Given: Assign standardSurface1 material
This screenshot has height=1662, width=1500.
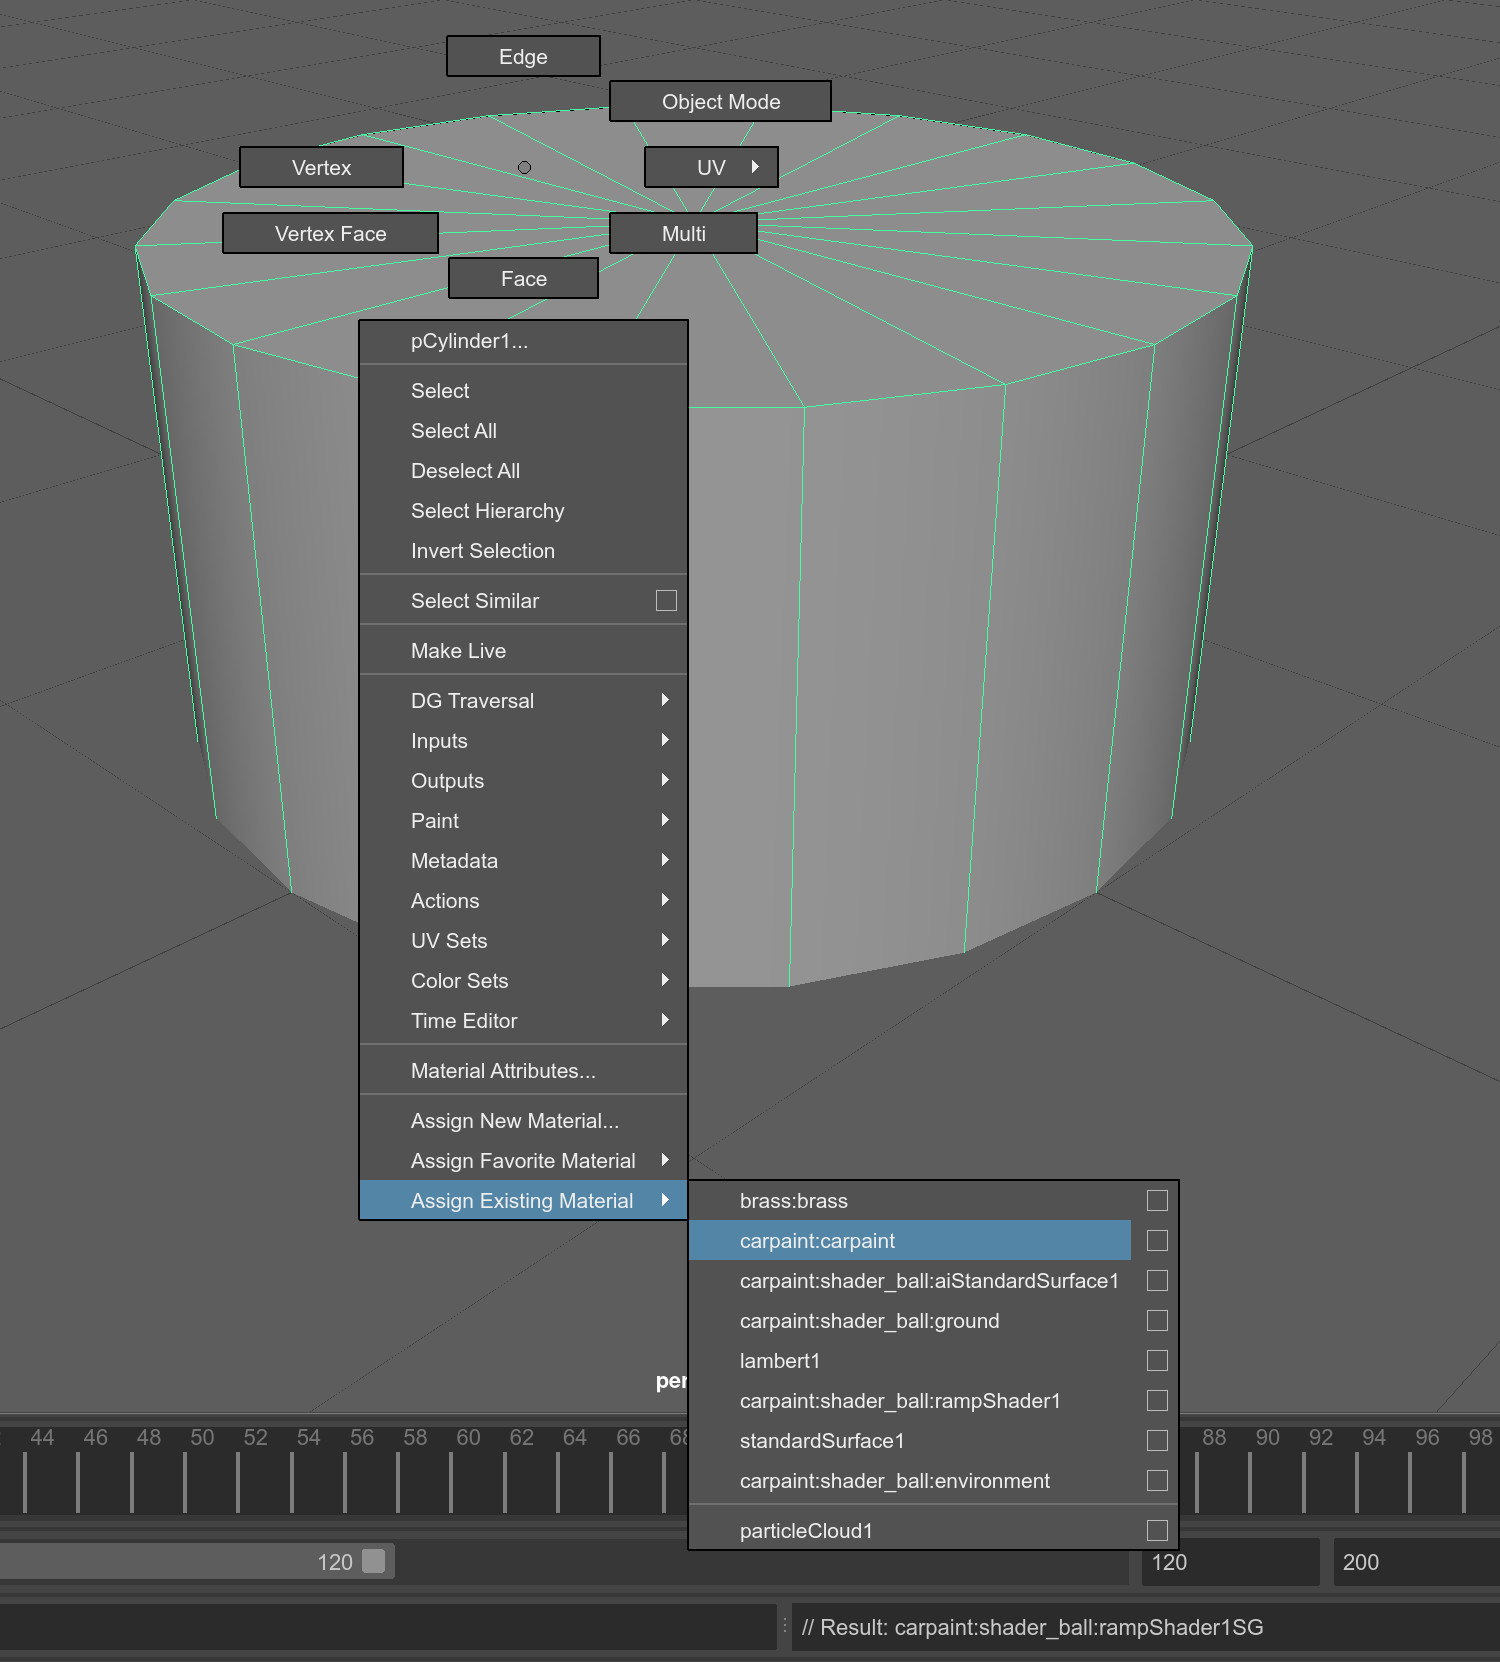Looking at the screenshot, I should click(910, 1440).
